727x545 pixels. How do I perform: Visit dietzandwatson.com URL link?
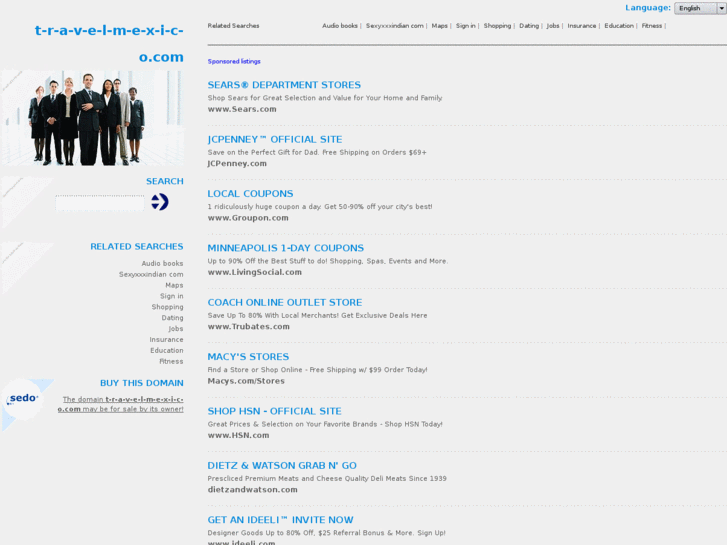253,489
